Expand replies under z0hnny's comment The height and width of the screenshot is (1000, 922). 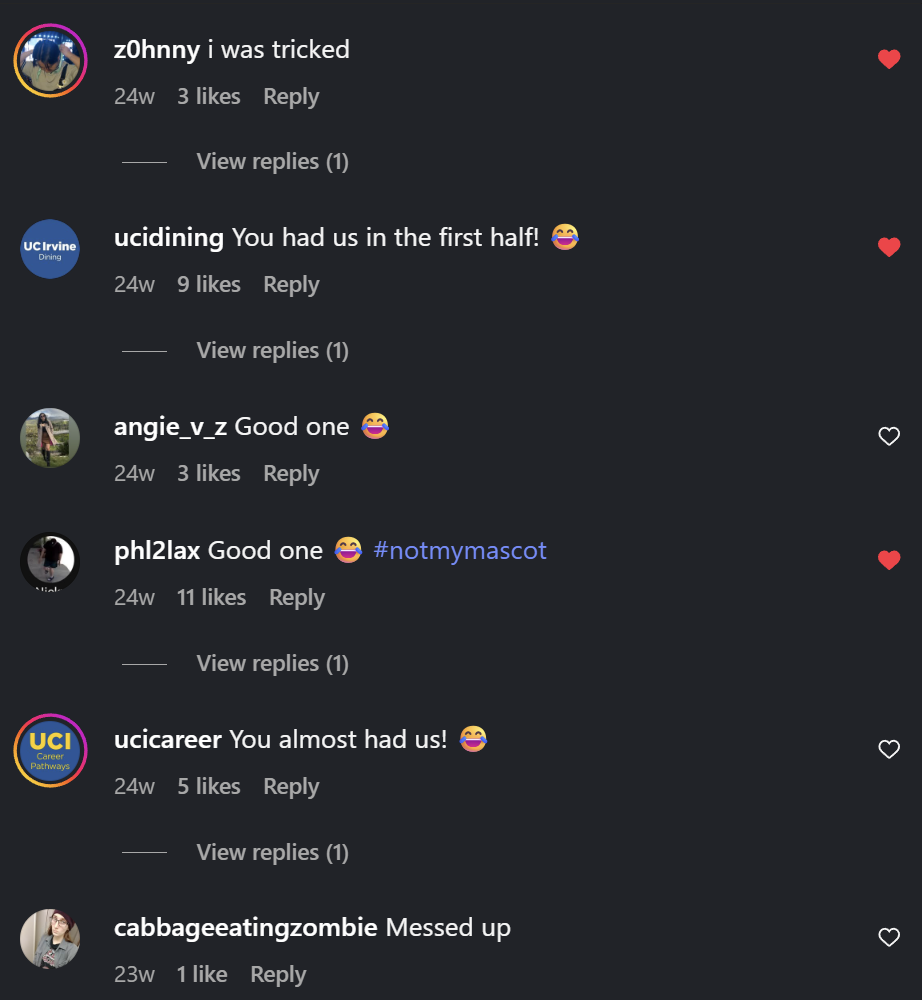tap(272, 162)
